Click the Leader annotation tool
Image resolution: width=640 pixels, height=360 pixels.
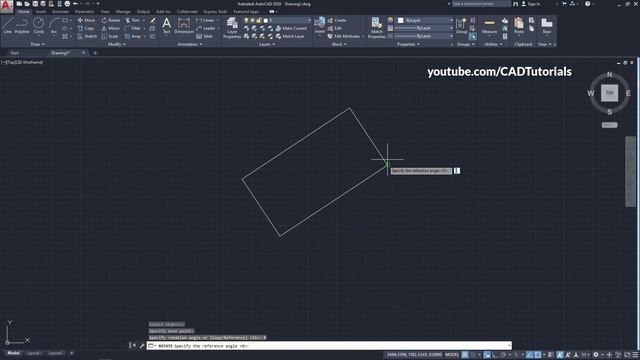(x=206, y=28)
